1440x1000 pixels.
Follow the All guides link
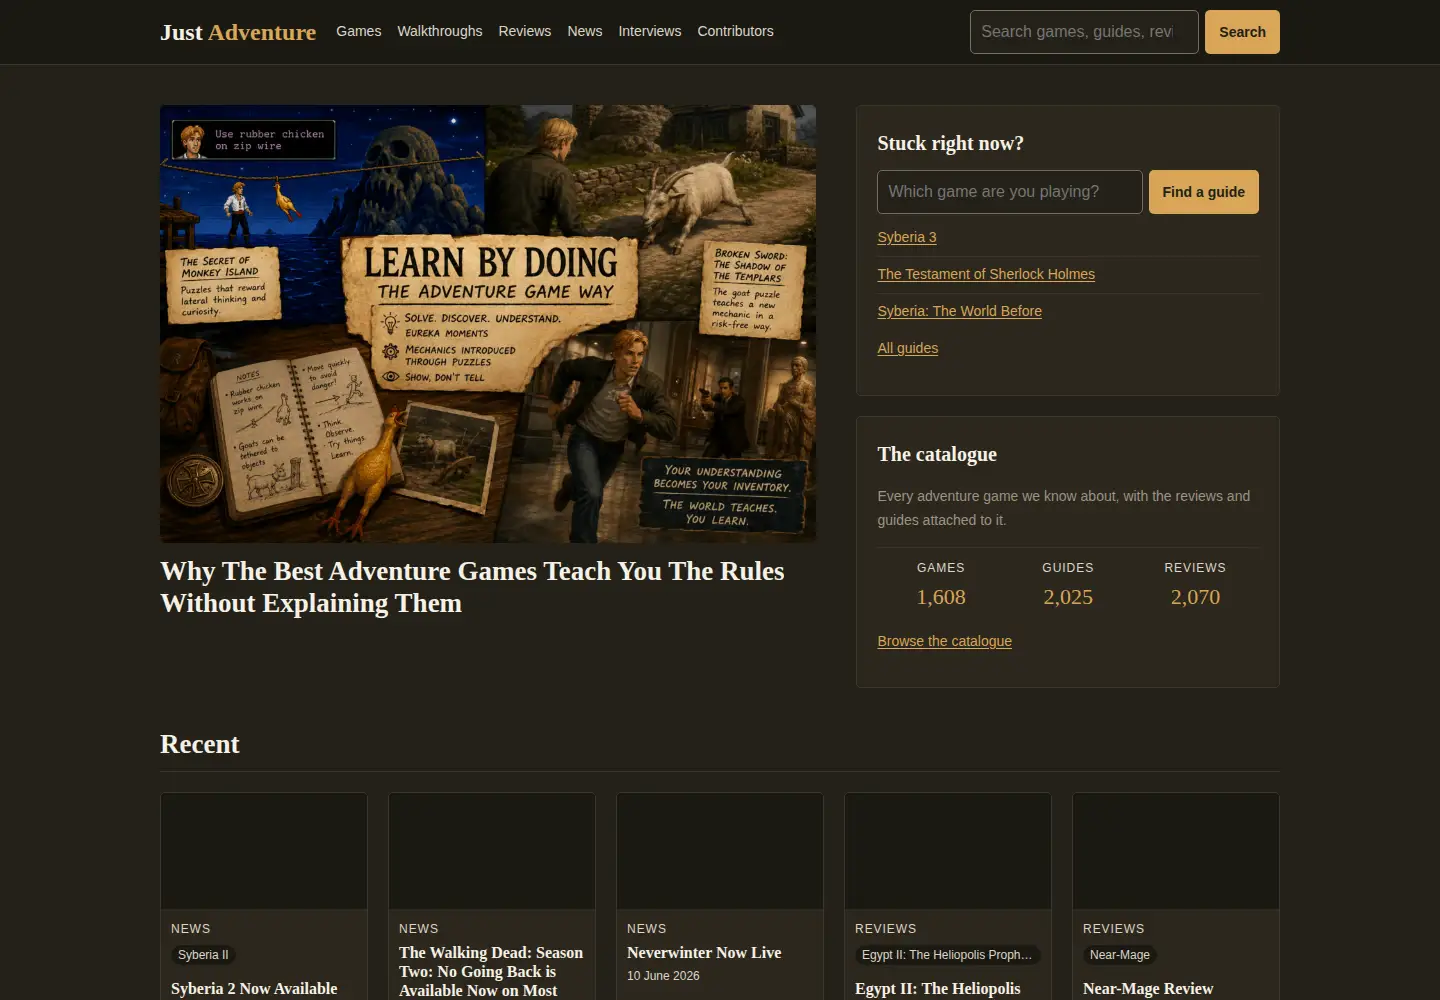907,348
